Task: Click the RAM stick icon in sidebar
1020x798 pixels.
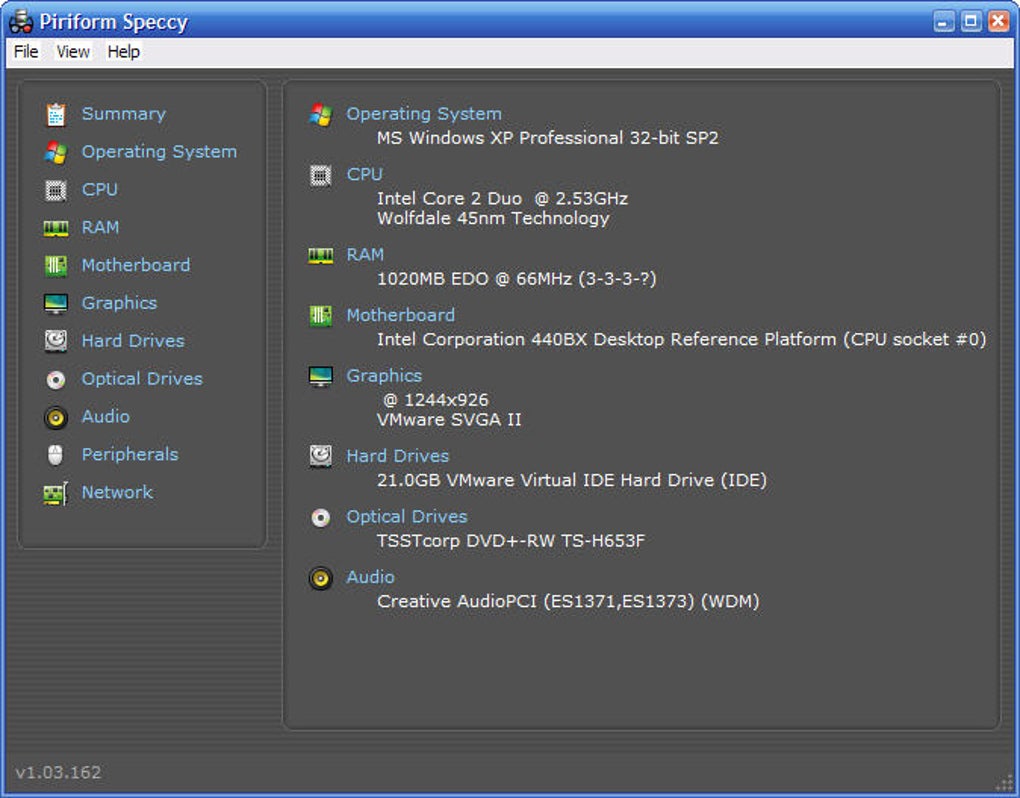Action: pyautogui.click(x=56, y=228)
